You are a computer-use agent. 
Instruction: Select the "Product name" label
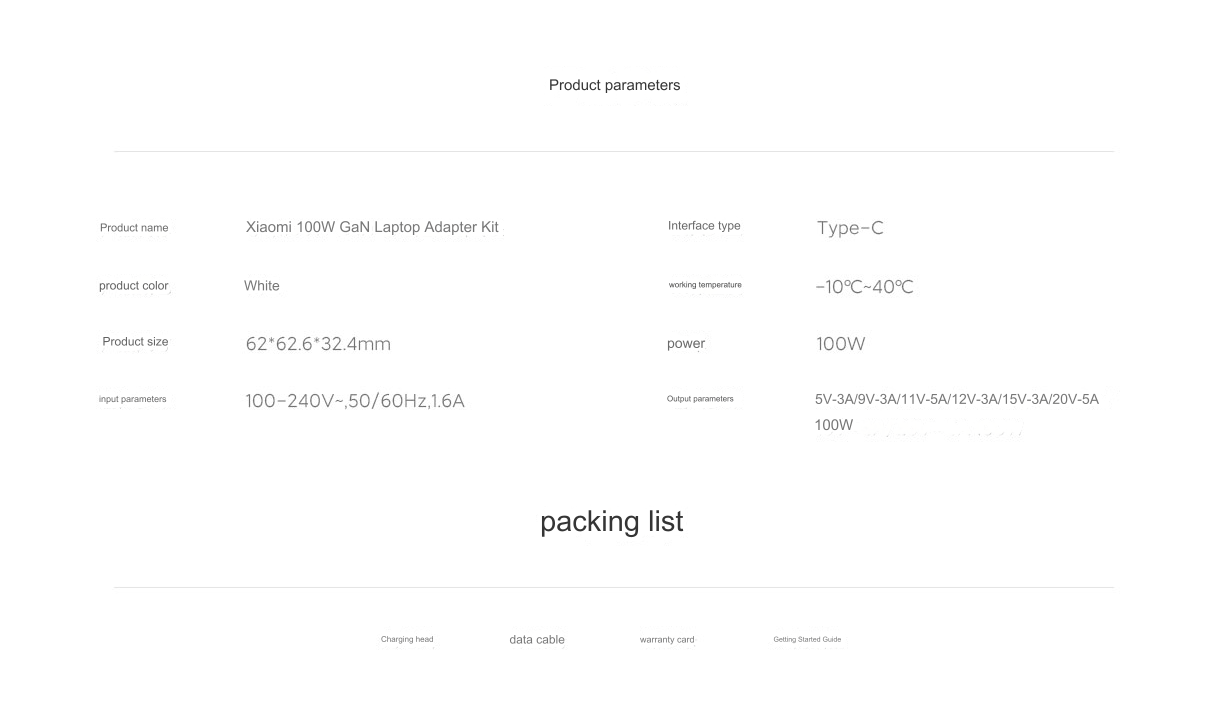click(134, 228)
